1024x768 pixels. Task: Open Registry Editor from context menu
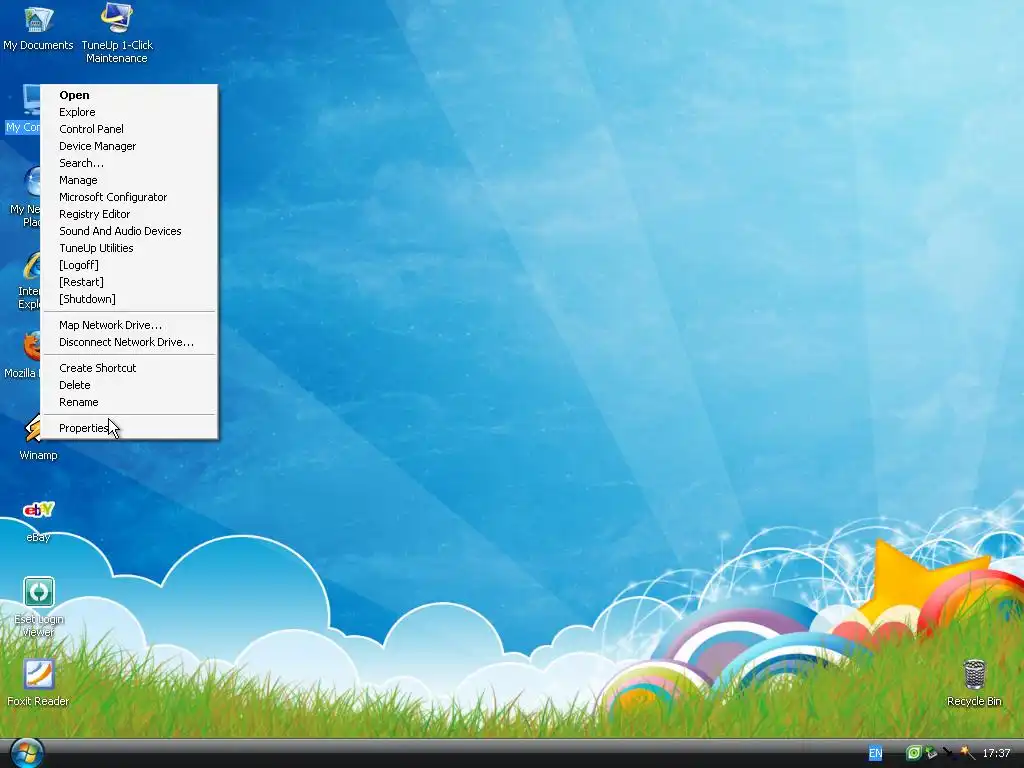pos(129,214)
